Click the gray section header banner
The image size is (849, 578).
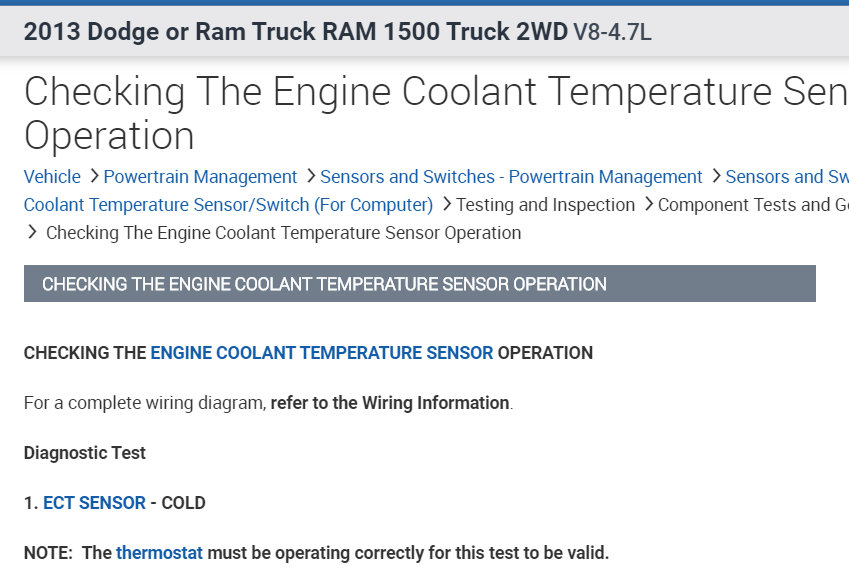point(419,284)
